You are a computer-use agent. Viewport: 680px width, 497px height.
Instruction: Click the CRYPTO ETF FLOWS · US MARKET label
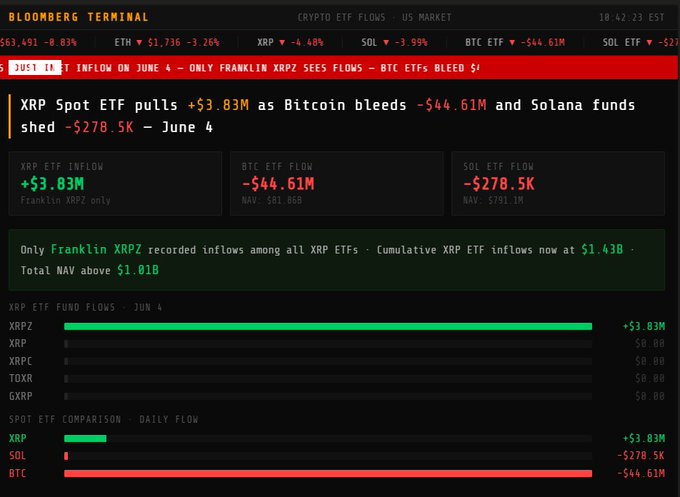[x=374, y=17]
